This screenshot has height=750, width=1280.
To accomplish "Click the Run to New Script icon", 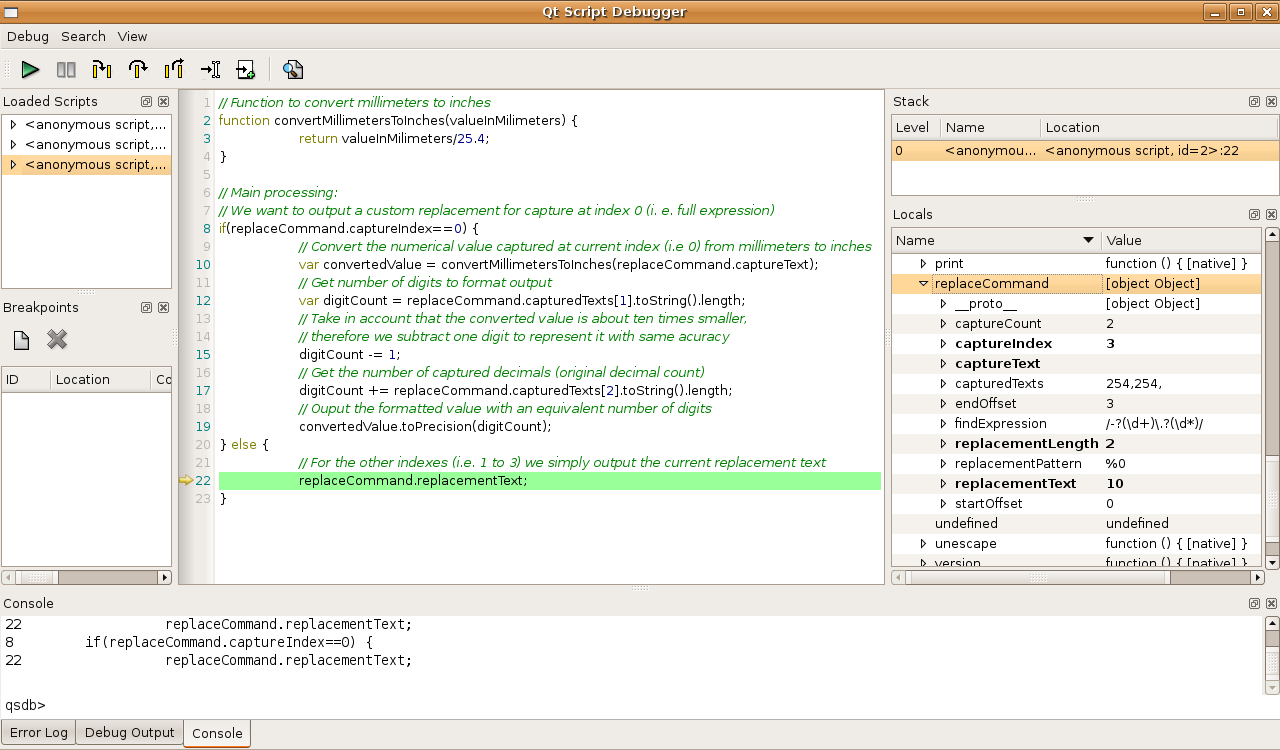I will [246, 70].
